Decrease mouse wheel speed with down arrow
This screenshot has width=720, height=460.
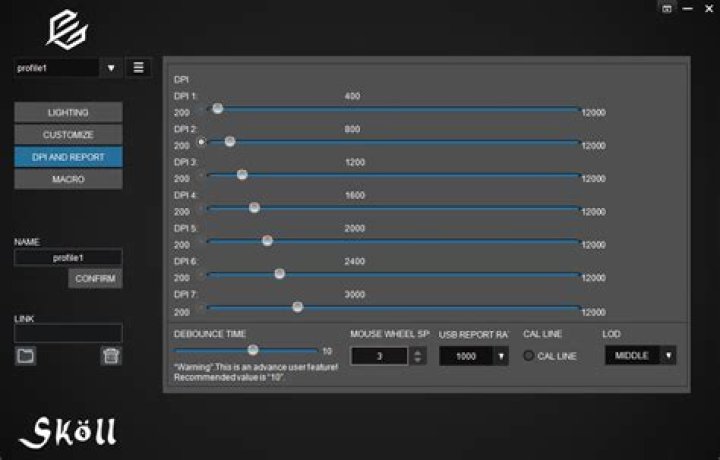coord(417,360)
